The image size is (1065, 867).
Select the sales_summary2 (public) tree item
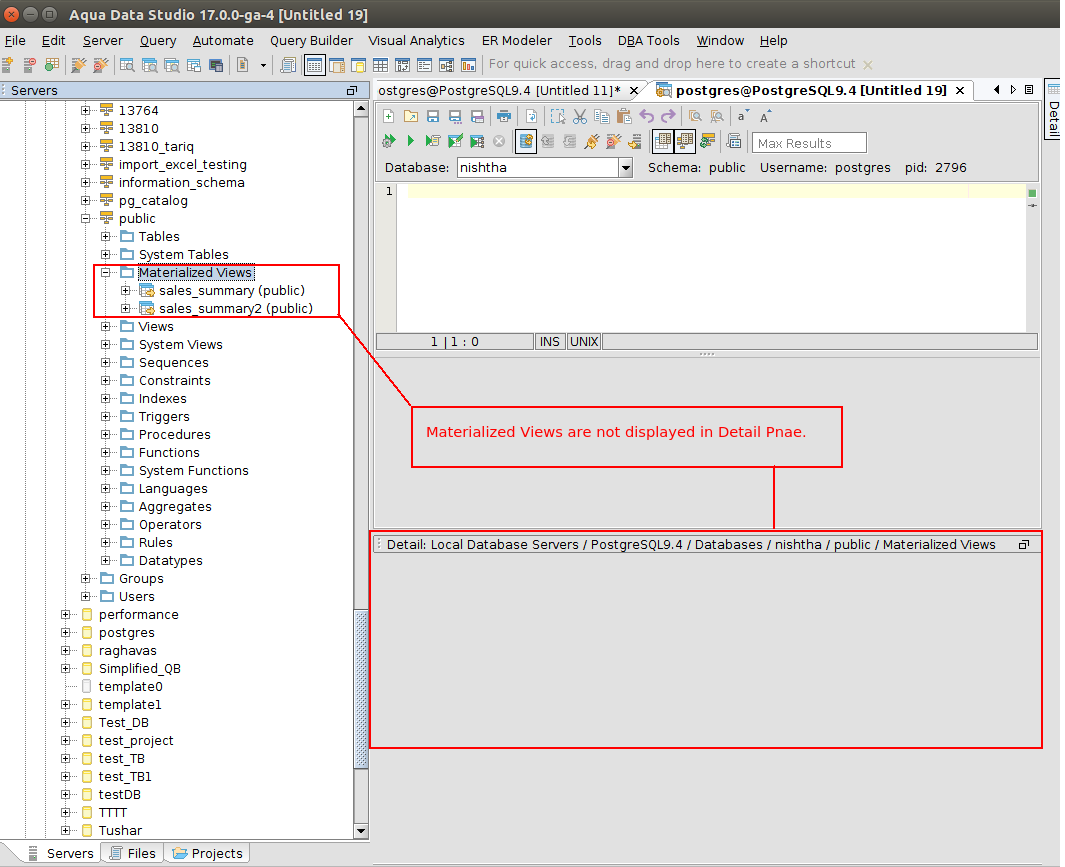[x=236, y=308]
